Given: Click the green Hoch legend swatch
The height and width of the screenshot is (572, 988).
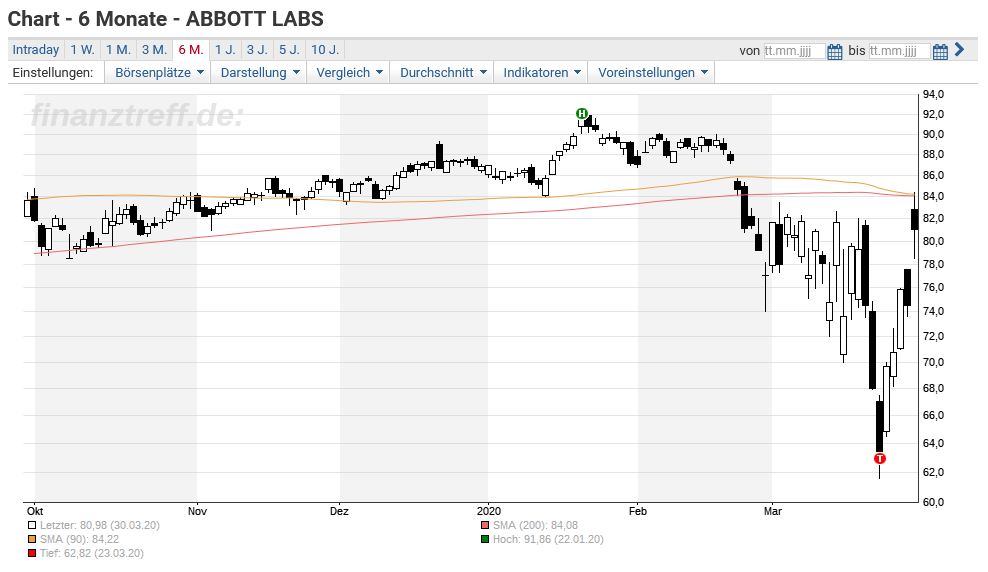Looking at the screenshot, I should pos(485,539).
